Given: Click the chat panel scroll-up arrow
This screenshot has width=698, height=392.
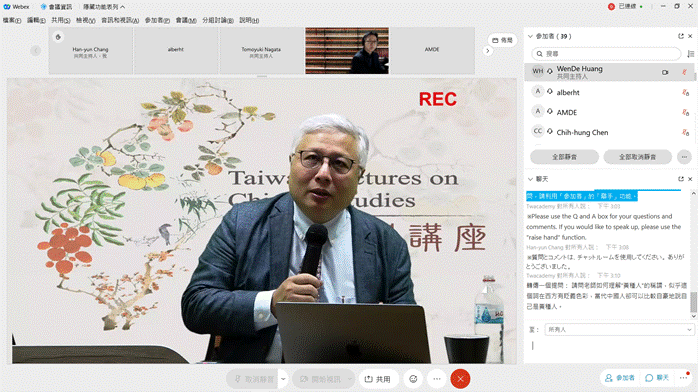Looking at the screenshot, I should [693, 194].
